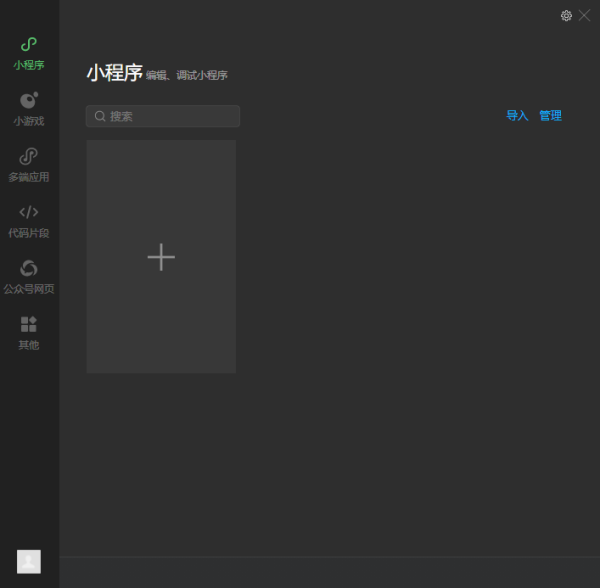Open the 小游戏 section
This screenshot has height=588, width=600.
(29, 109)
